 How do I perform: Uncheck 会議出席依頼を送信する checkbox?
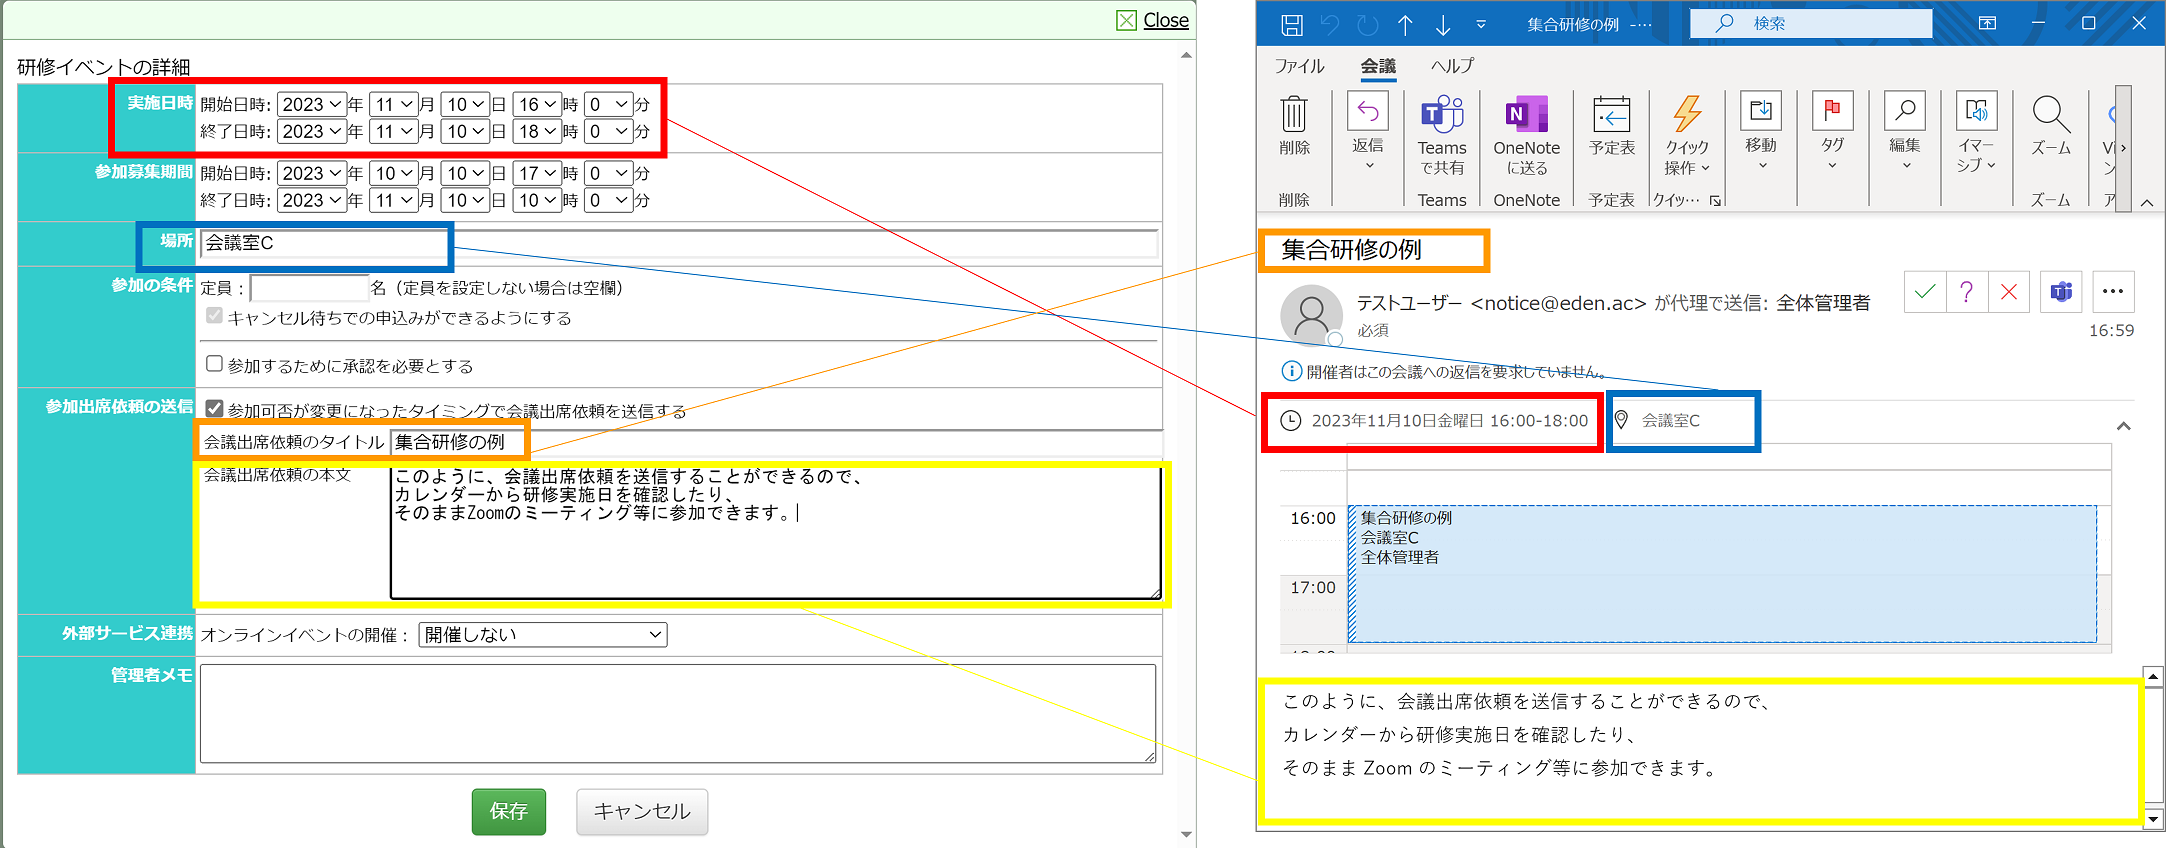214,408
